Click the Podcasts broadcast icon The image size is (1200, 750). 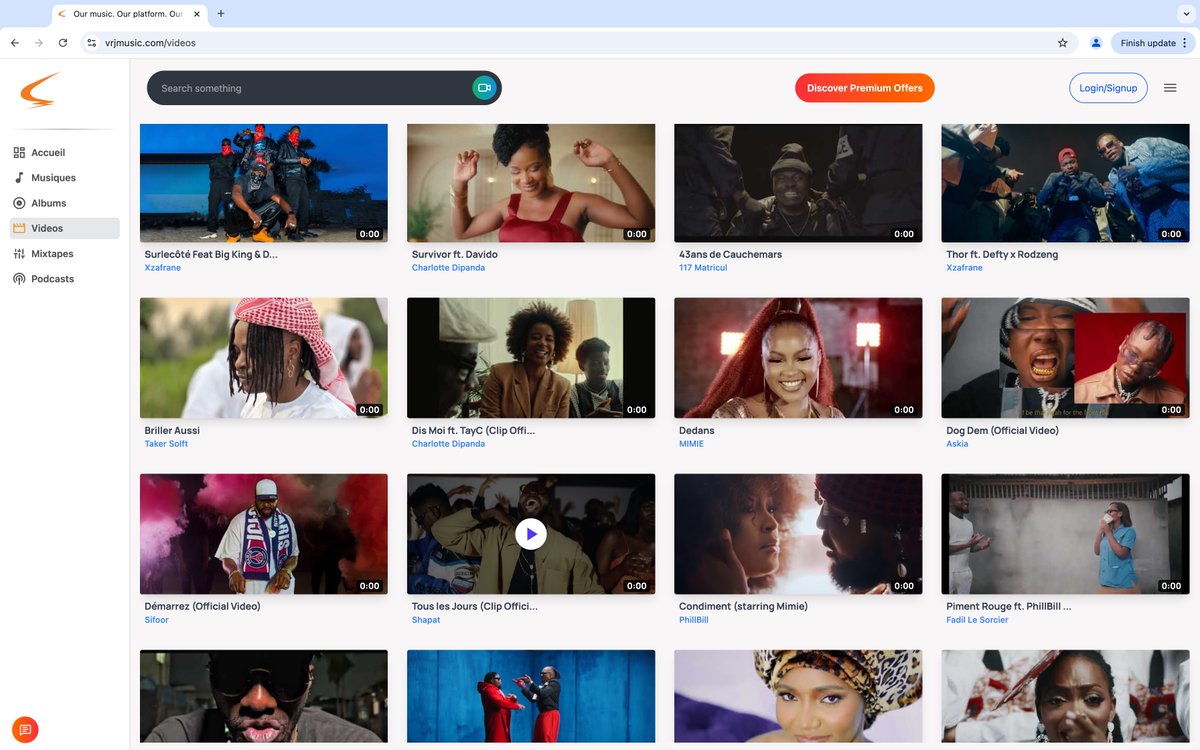point(19,279)
